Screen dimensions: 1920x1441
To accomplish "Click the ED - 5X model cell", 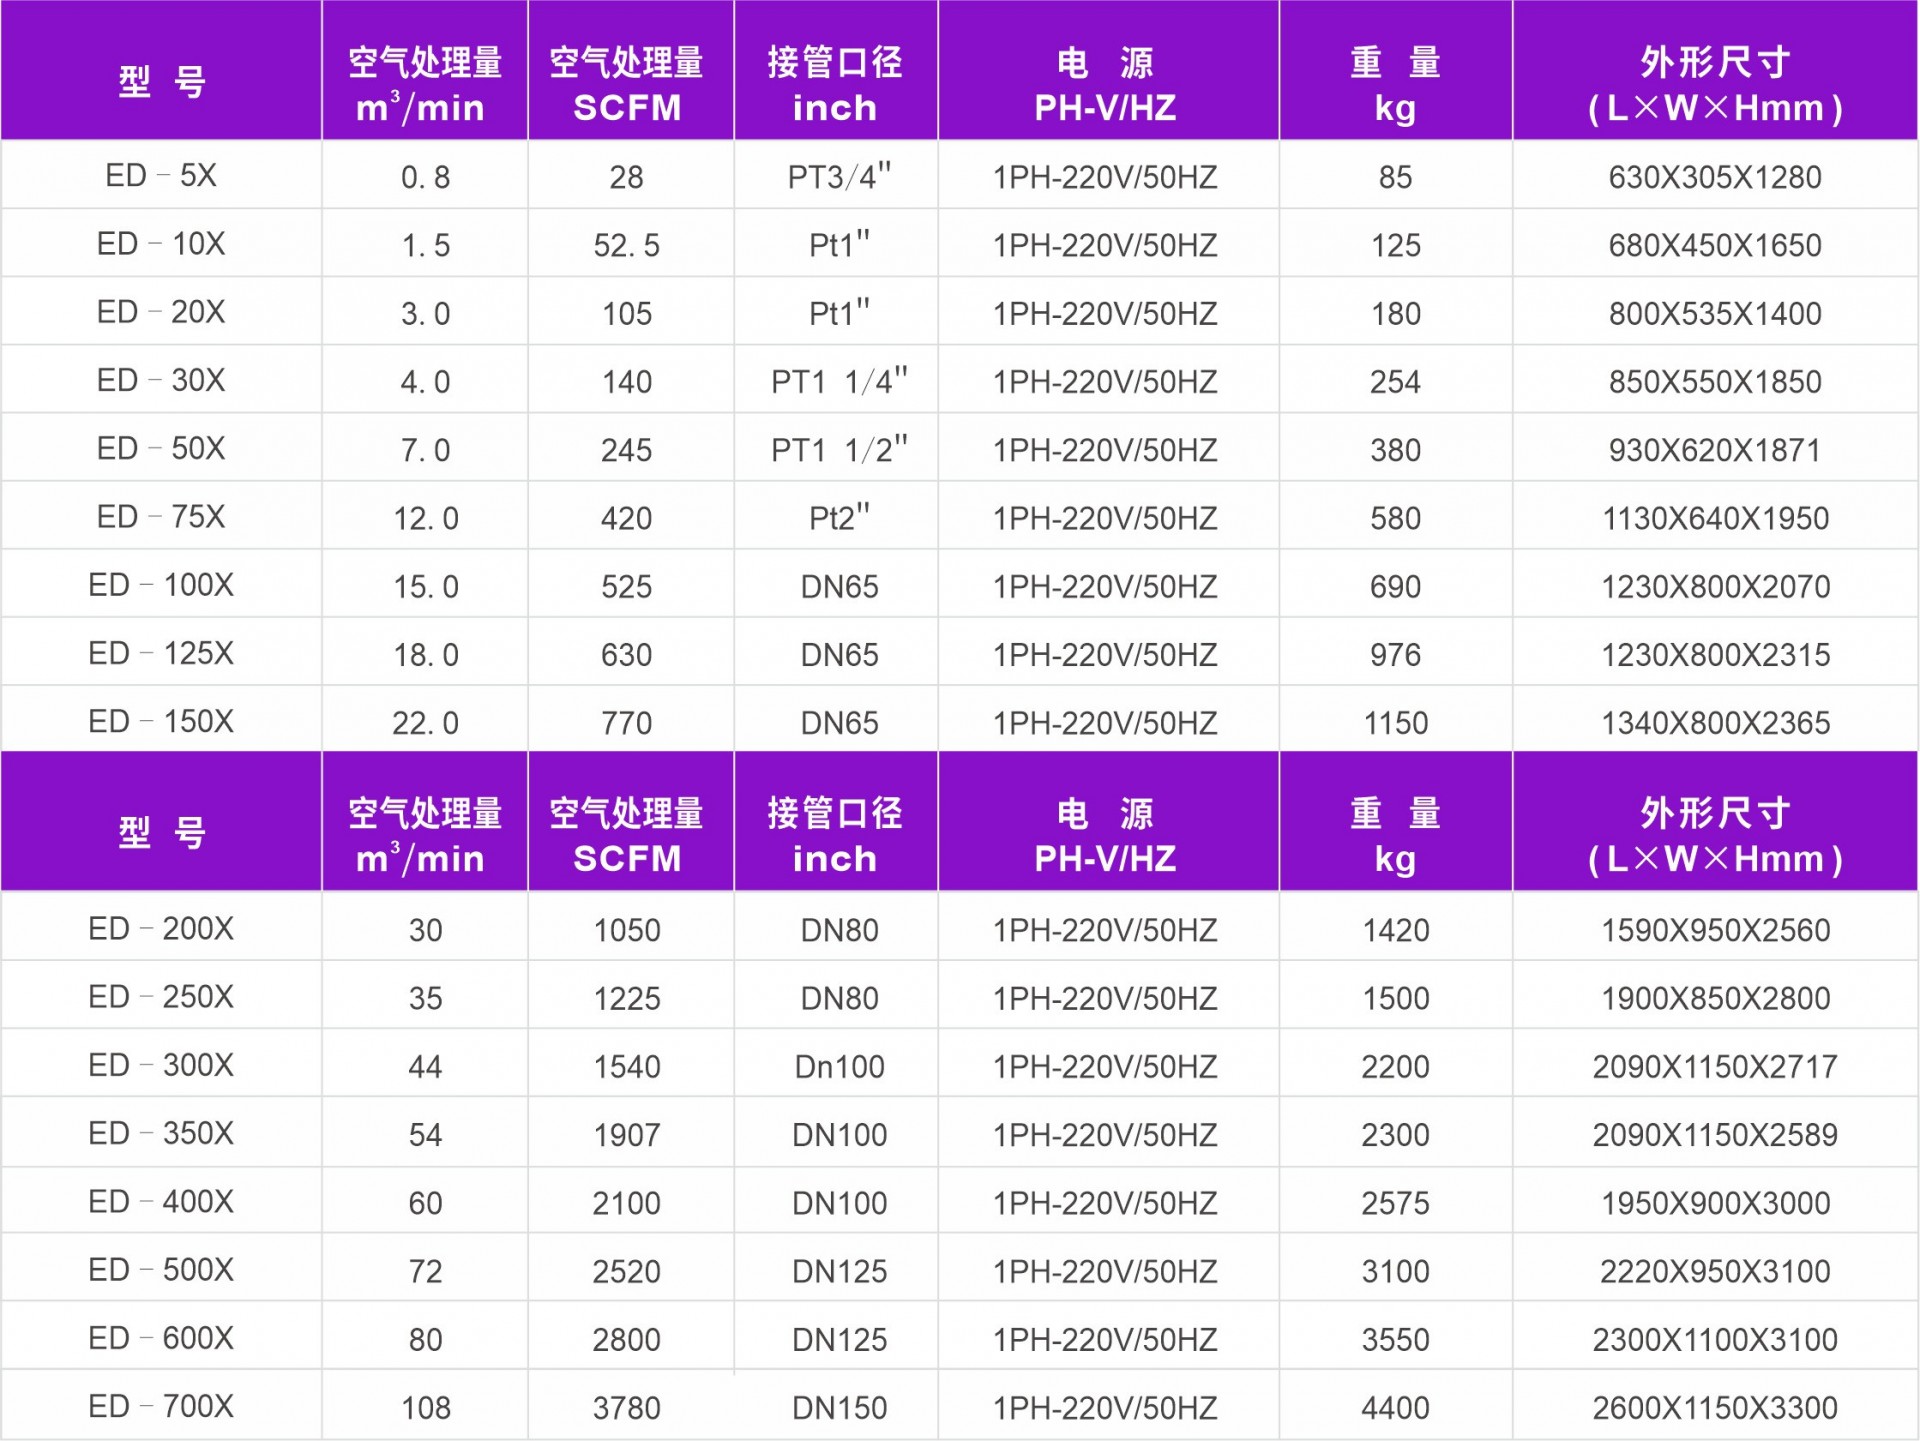I will pos(161,176).
